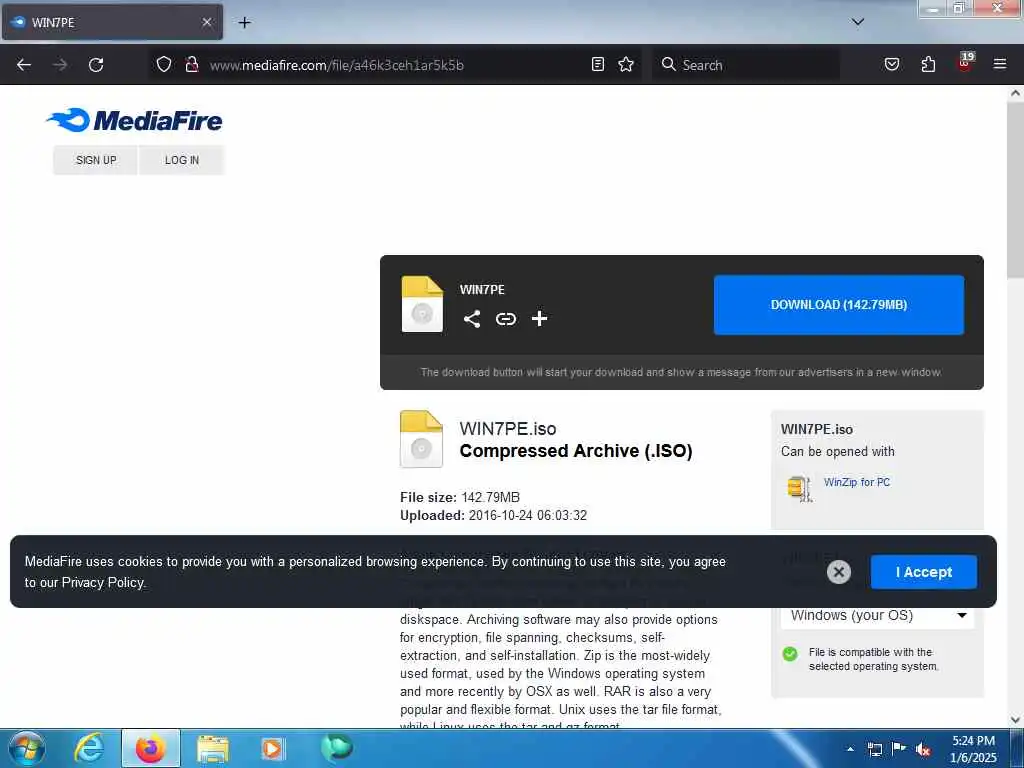Toggle reader view icon in address bar
1024x768 pixels.
(x=598, y=64)
